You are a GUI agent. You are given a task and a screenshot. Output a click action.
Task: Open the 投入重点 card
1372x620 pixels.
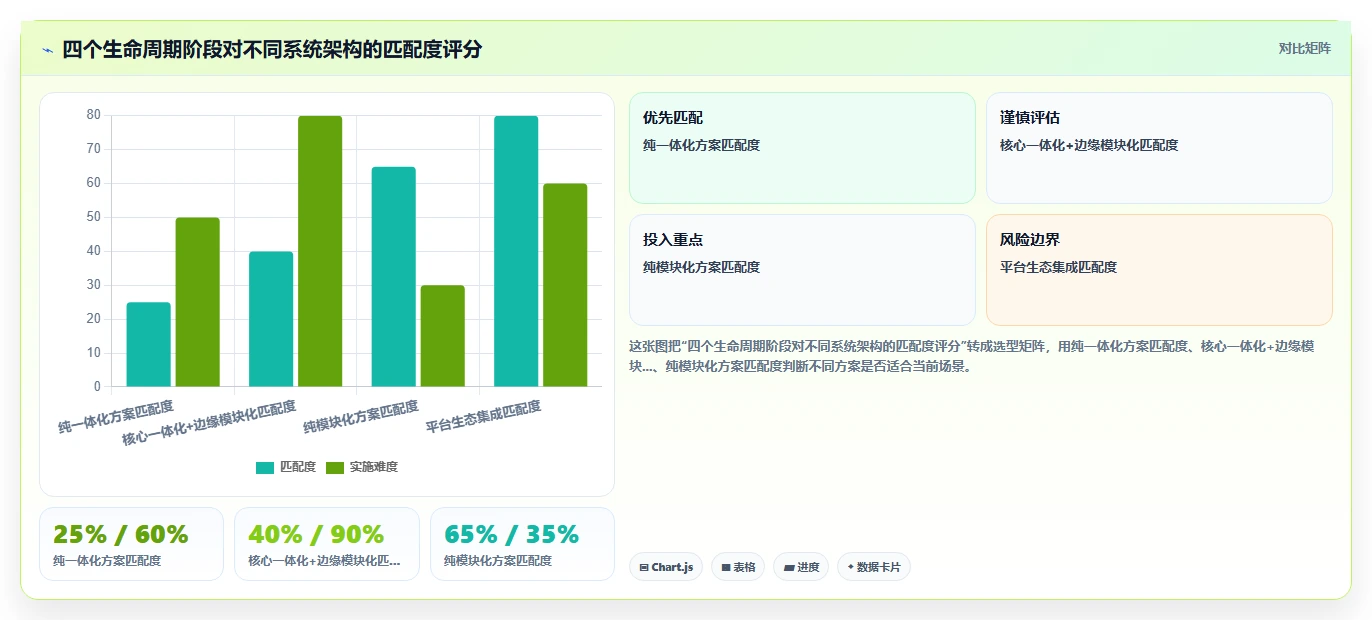pos(802,270)
